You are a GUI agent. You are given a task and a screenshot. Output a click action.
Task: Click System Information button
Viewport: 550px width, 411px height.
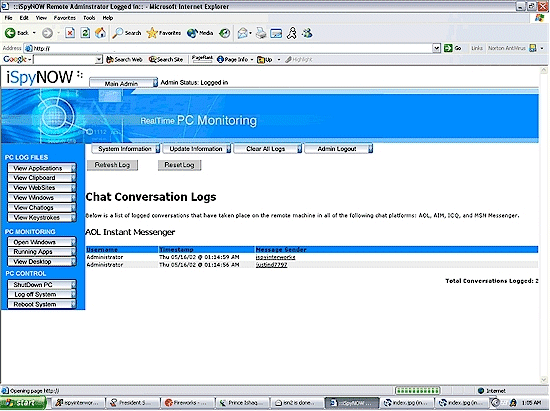[x=126, y=149]
